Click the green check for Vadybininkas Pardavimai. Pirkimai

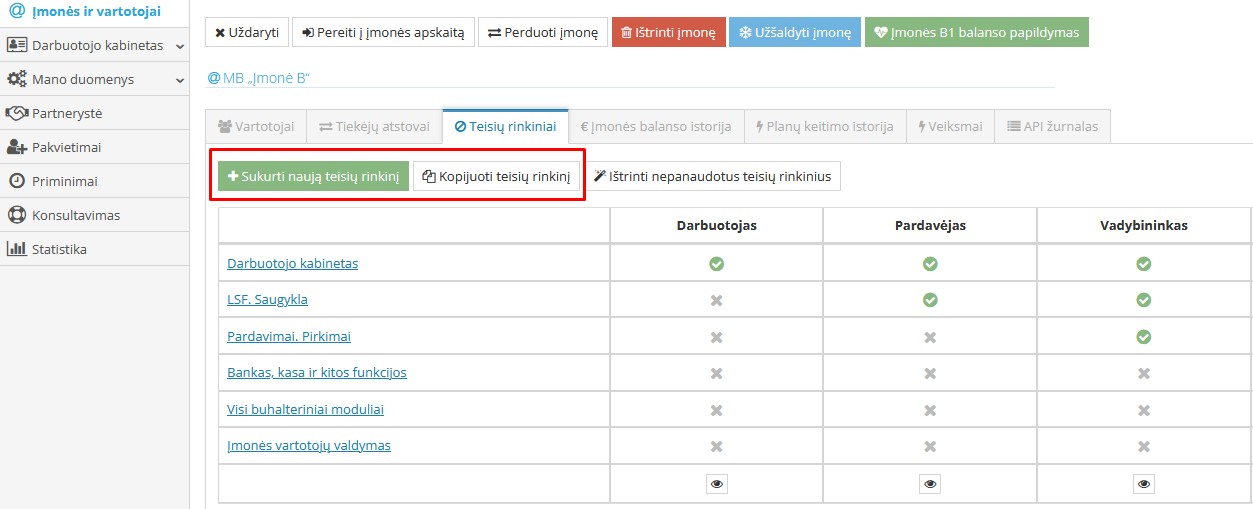tap(1144, 337)
